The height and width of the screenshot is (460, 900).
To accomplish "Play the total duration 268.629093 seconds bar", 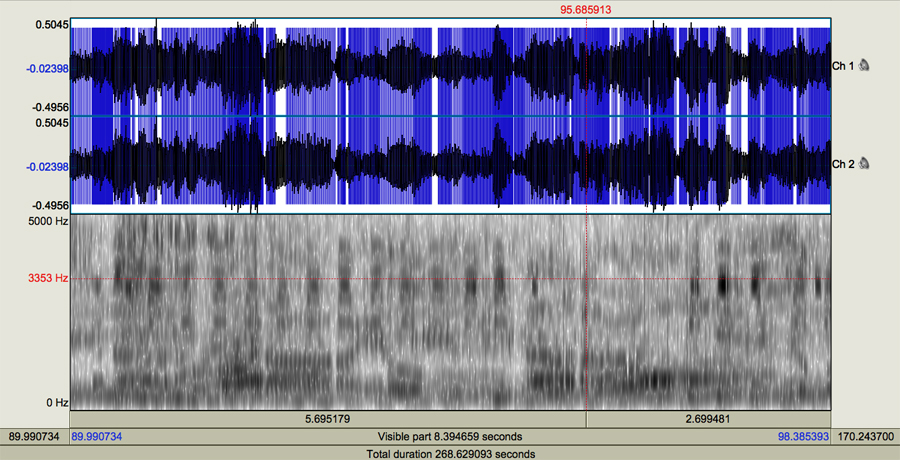I will 450,454.
